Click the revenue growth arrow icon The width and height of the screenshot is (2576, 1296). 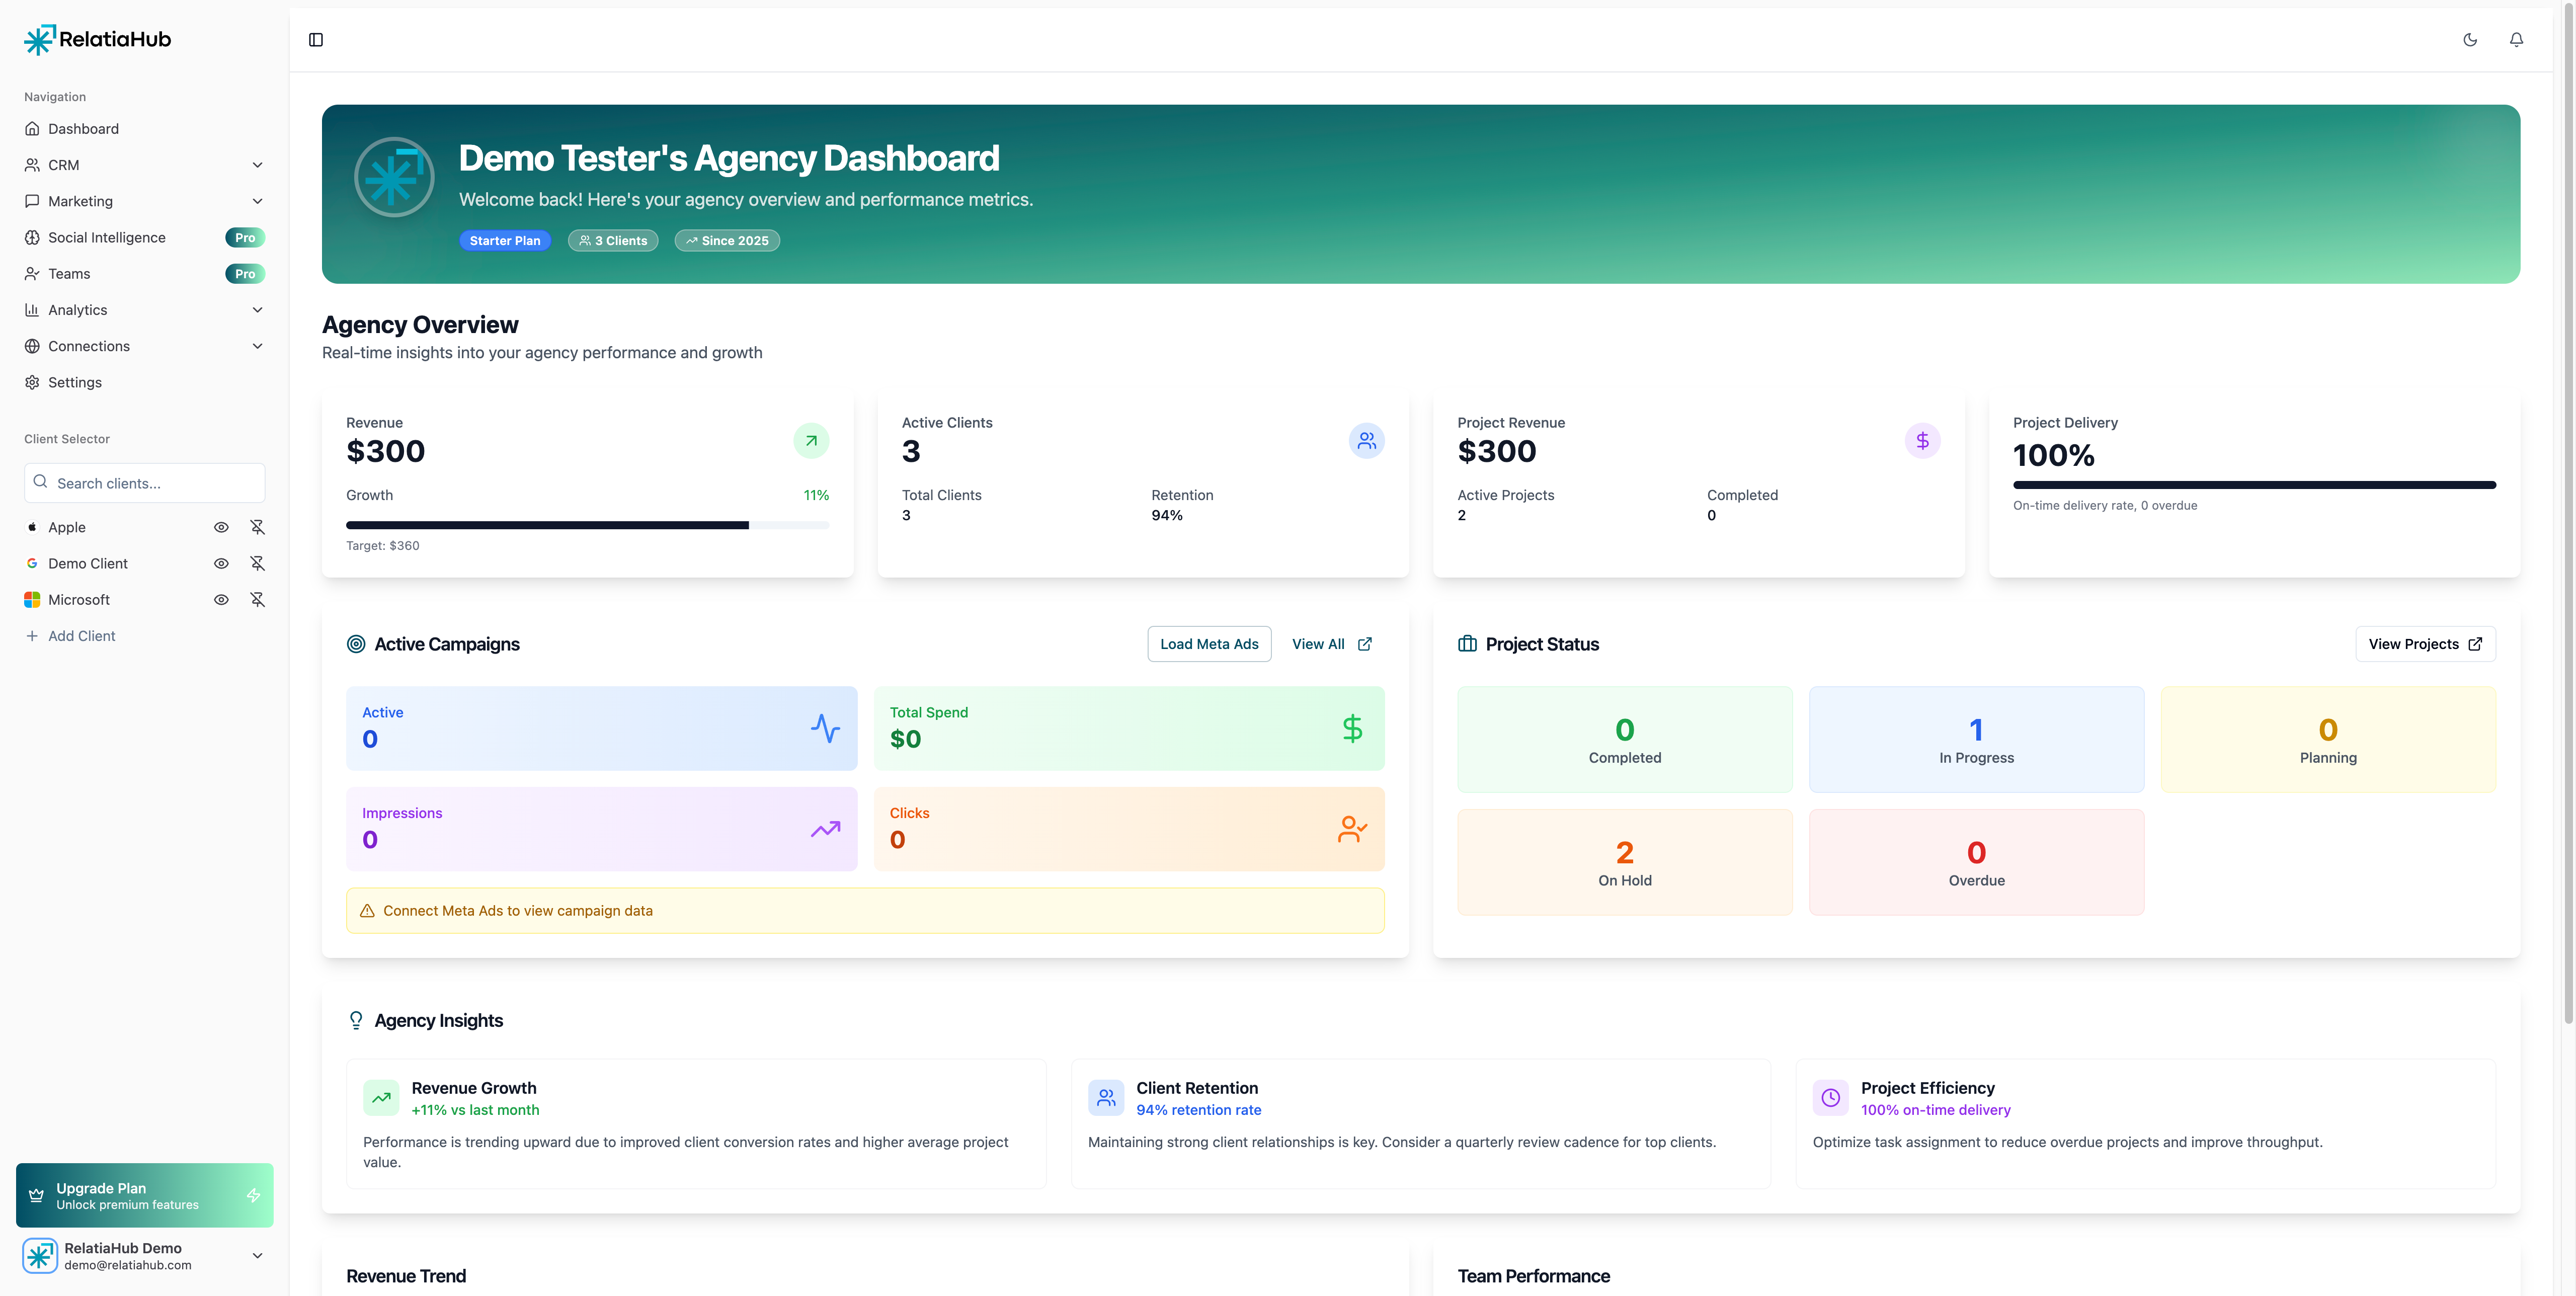click(x=811, y=441)
